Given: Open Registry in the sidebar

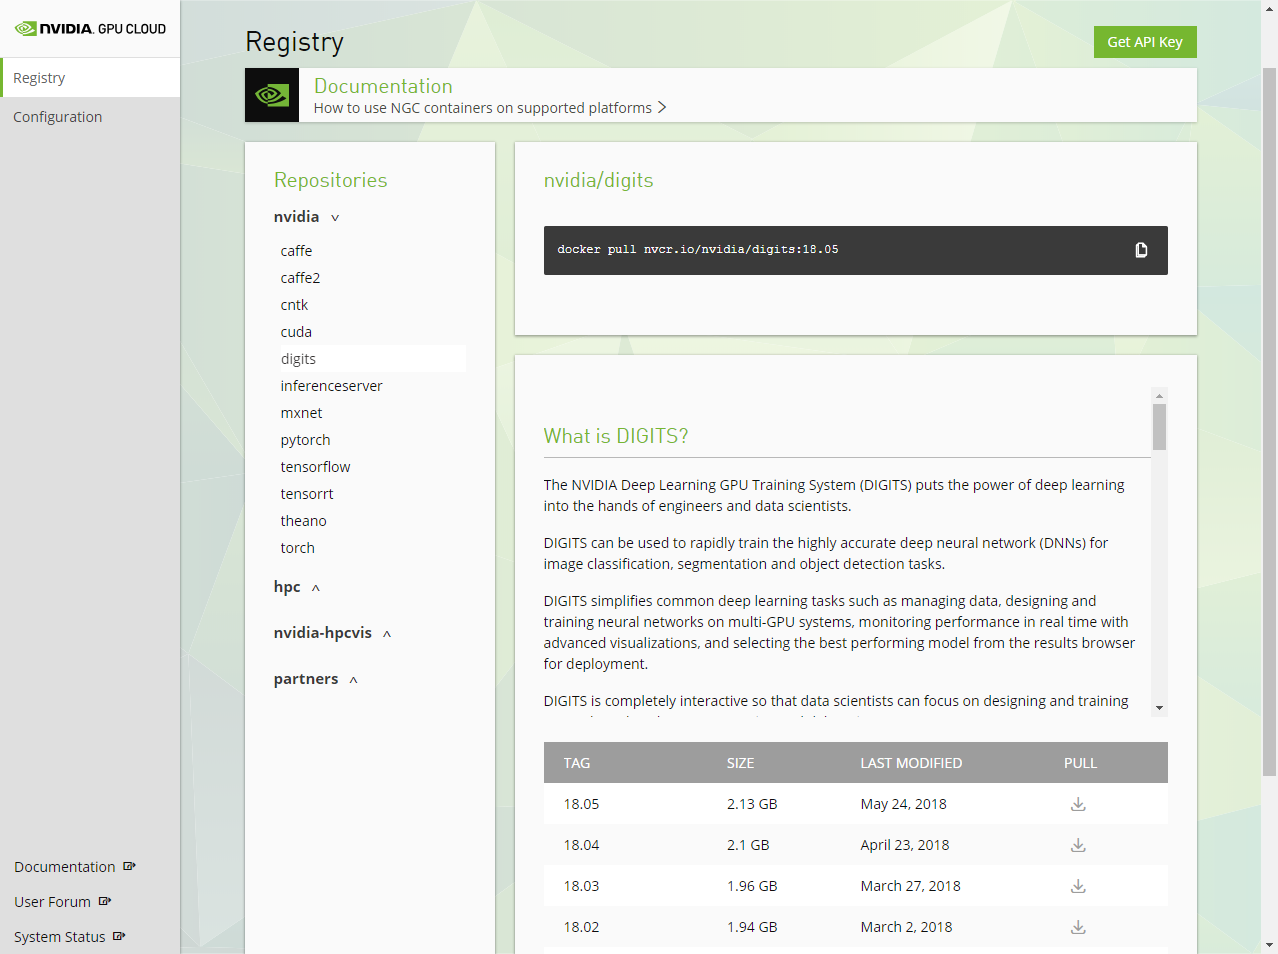Looking at the screenshot, I should tap(90, 78).
